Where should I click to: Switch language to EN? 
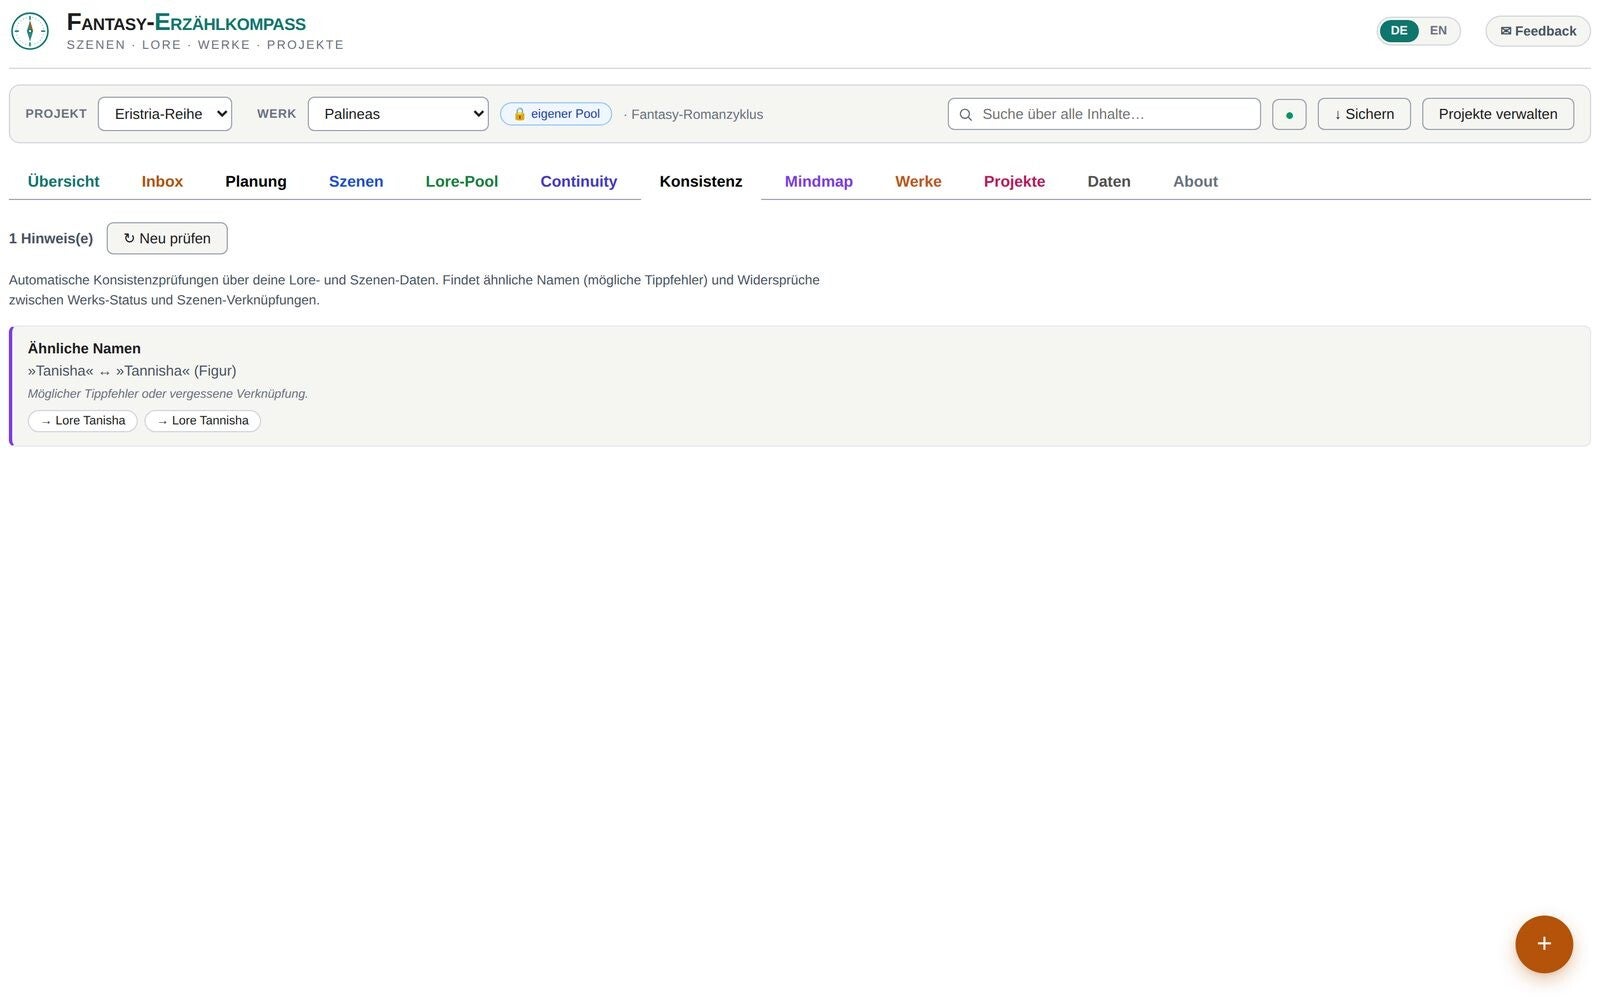coord(1438,31)
